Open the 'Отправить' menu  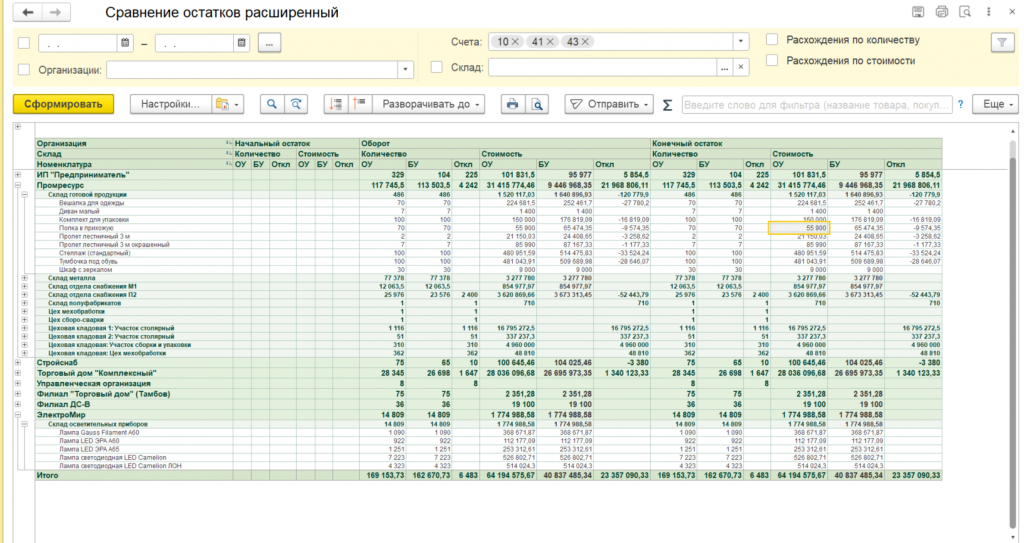click(608, 104)
